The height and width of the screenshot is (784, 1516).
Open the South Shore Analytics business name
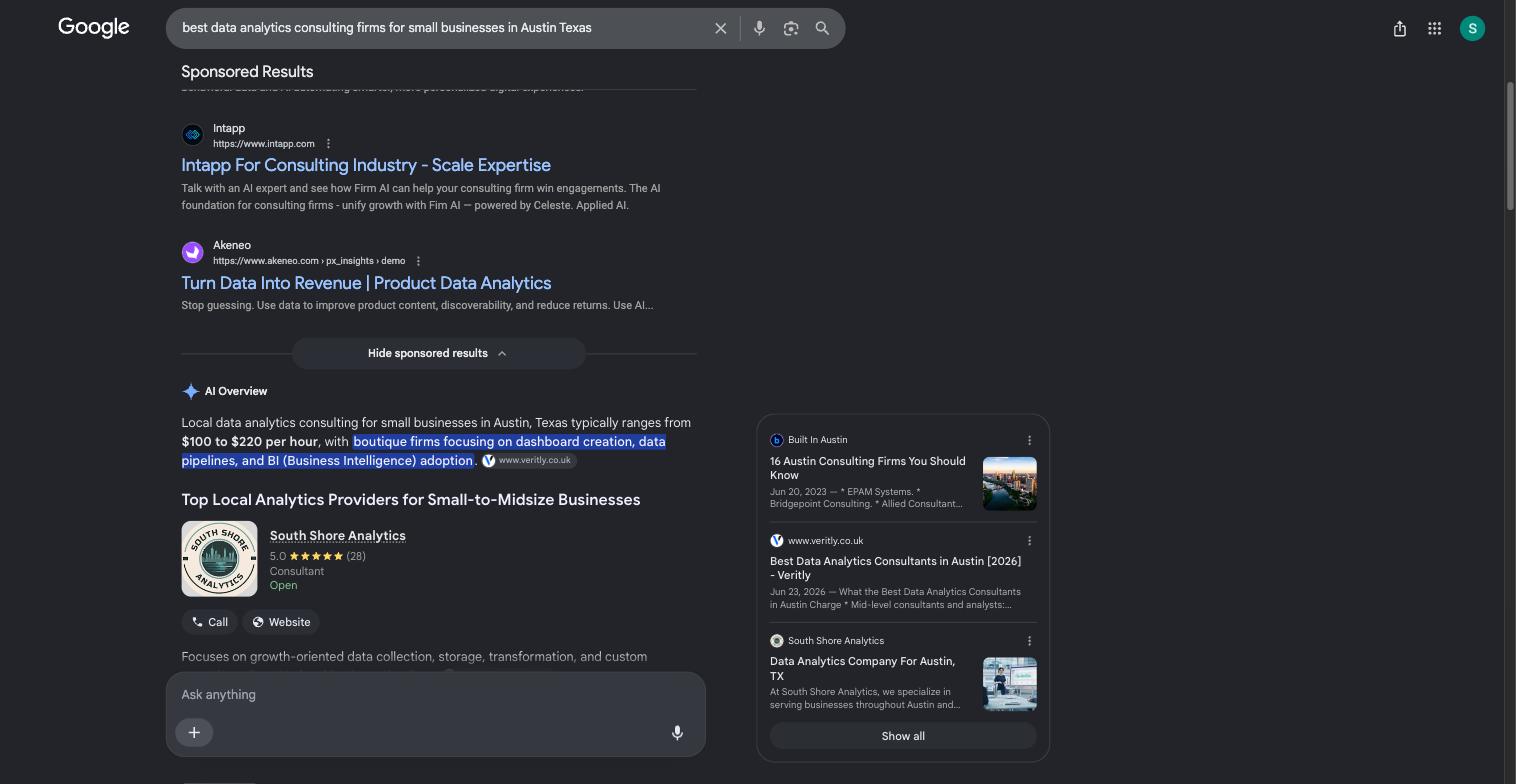(338, 536)
